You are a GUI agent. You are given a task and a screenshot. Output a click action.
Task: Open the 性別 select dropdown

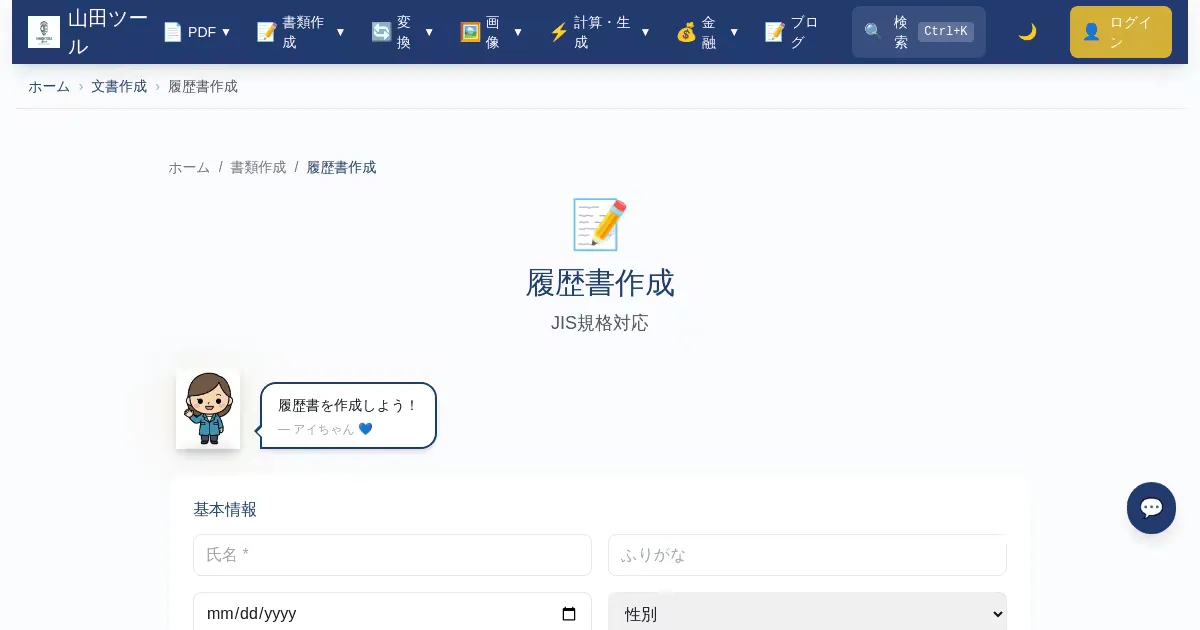tap(807, 614)
